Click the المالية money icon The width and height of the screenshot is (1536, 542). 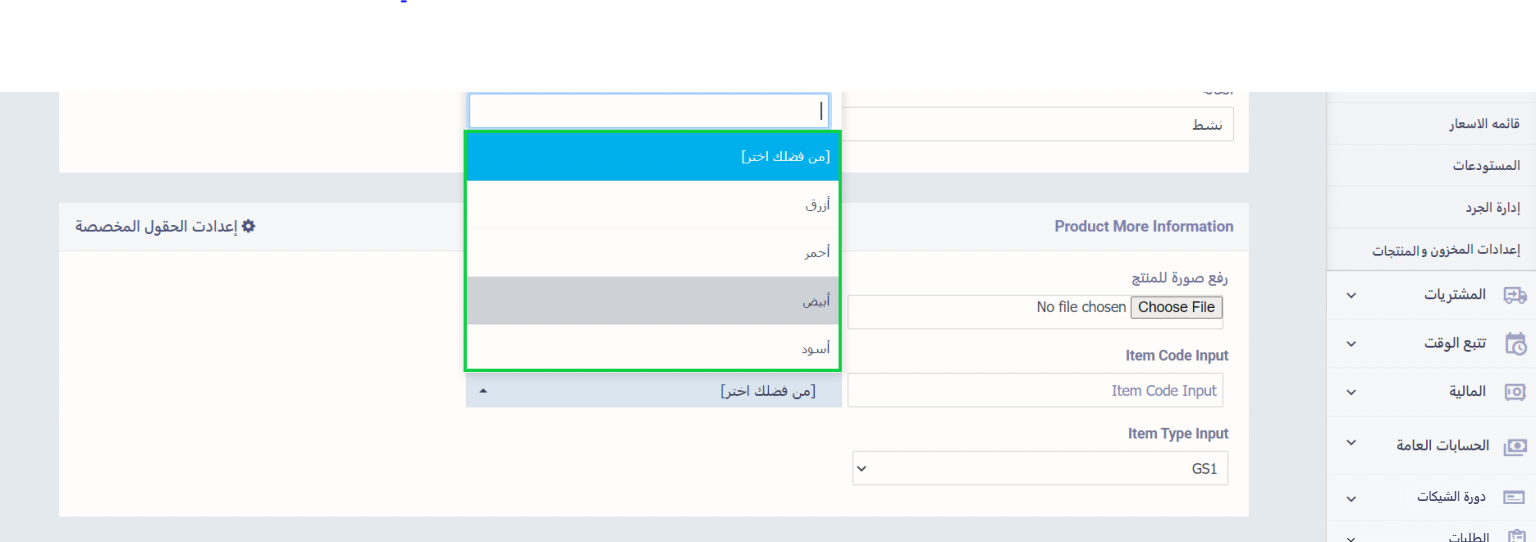(1515, 392)
